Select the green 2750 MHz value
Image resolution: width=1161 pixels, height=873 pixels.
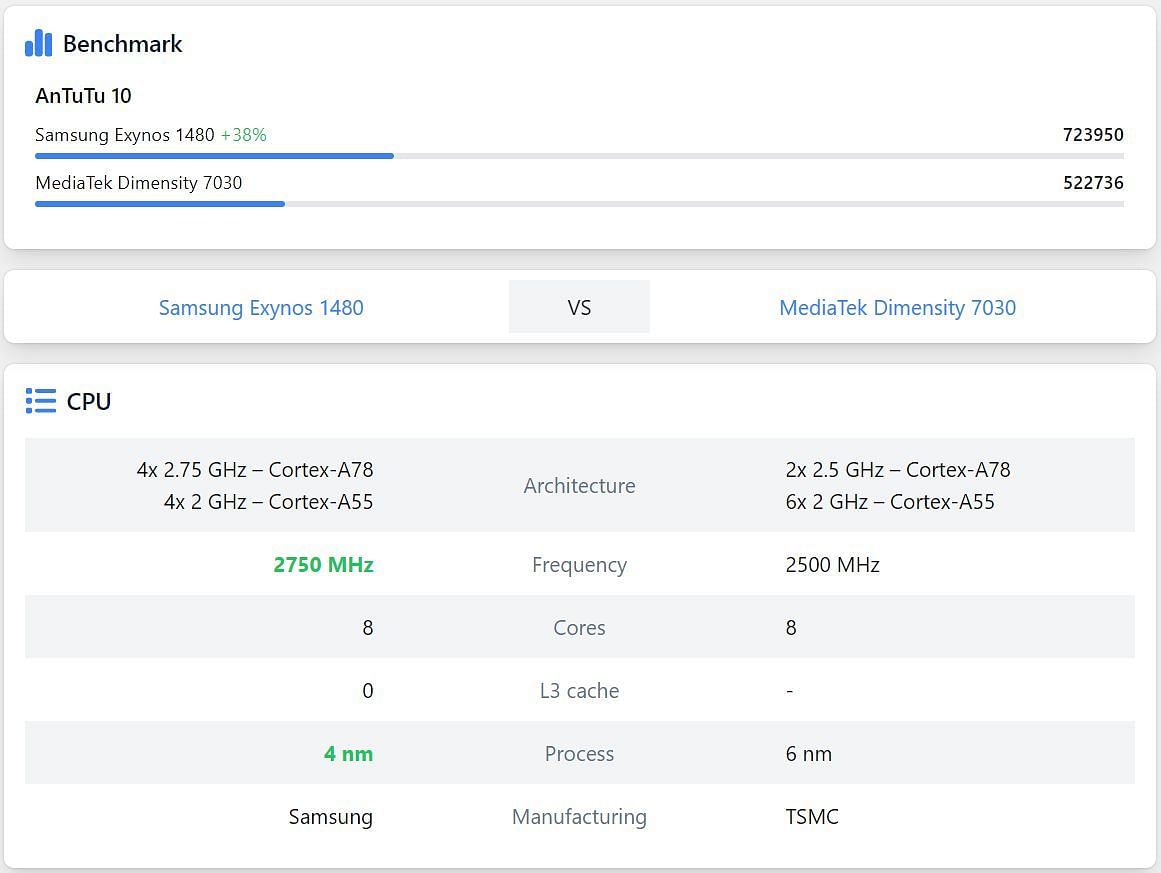tap(323, 565)
